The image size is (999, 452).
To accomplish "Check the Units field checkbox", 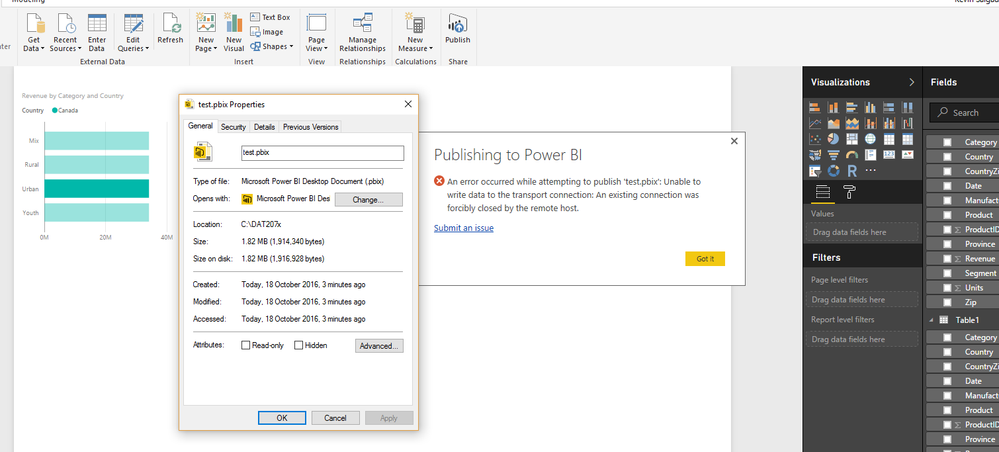I will pyautogui.click(x=947, y=288).
